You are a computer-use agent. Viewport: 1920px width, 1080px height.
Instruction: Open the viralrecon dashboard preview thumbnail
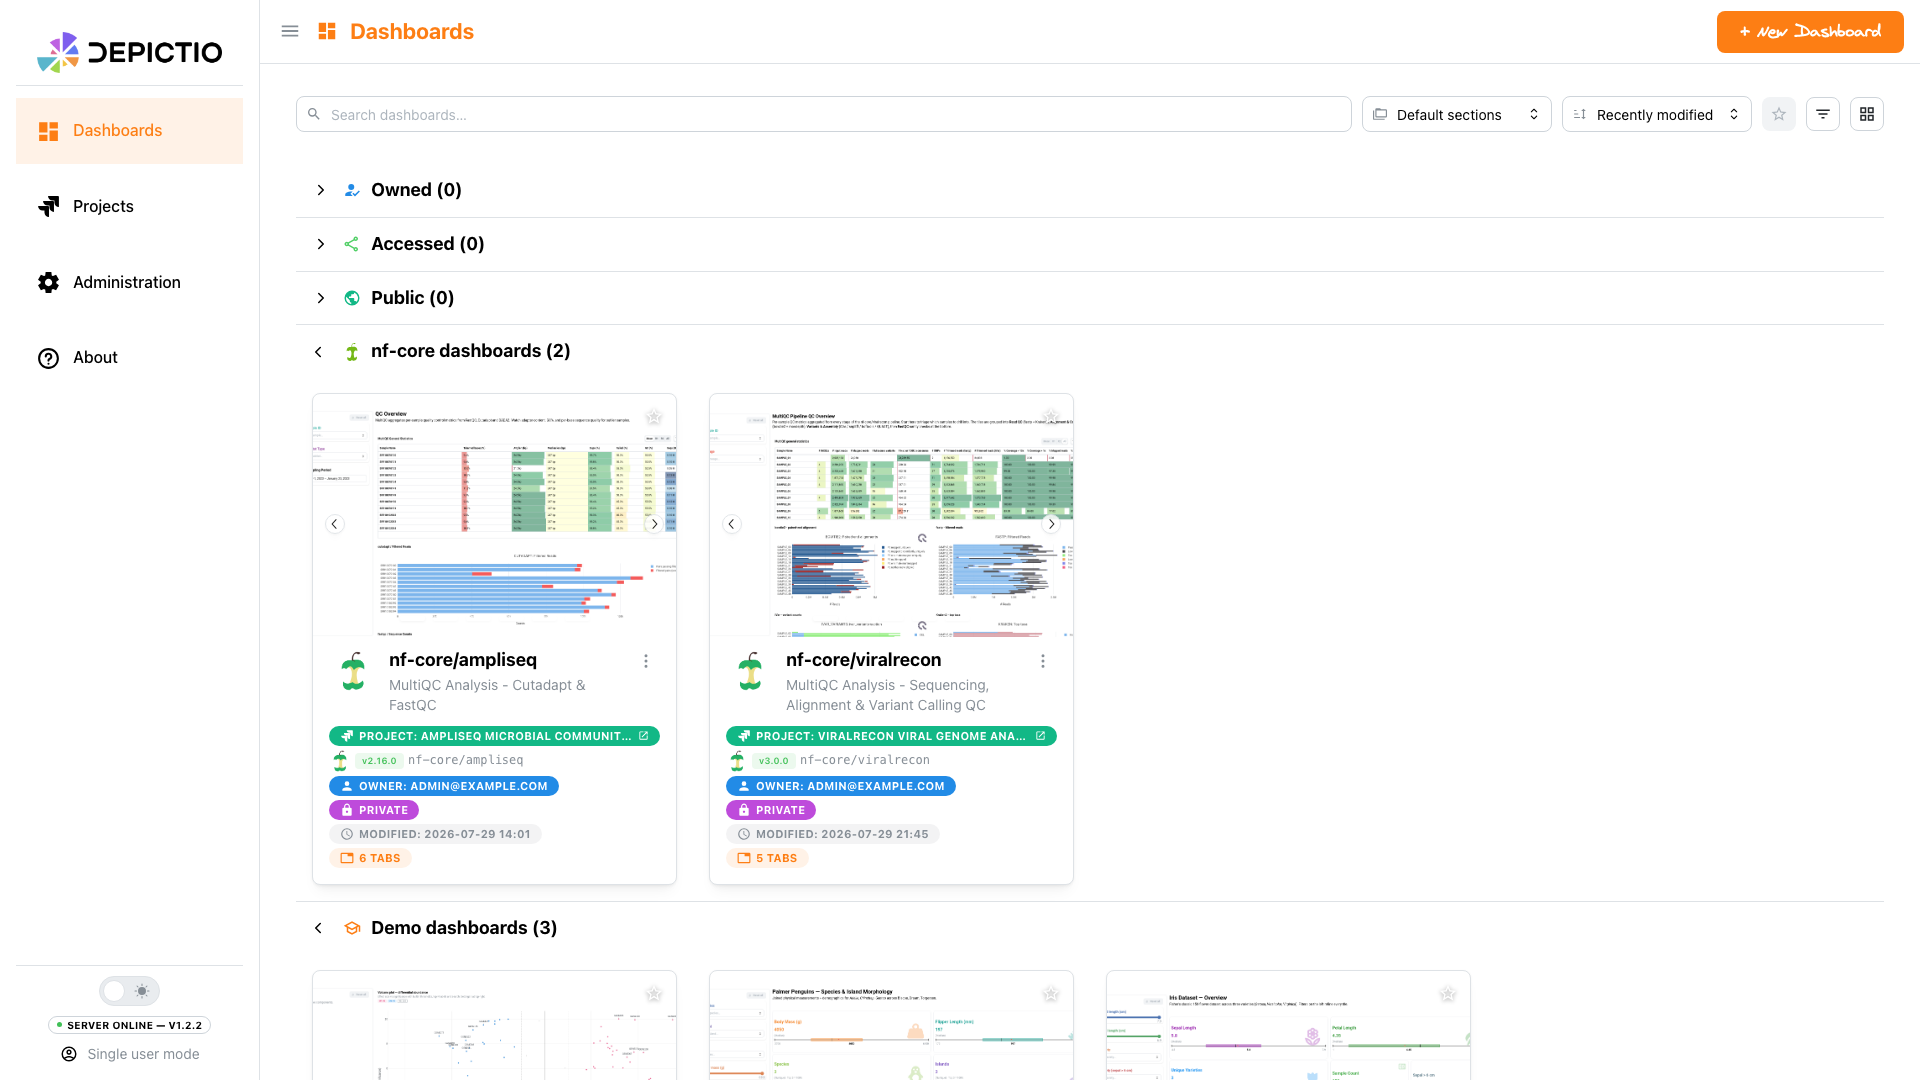tap(891, 516)
